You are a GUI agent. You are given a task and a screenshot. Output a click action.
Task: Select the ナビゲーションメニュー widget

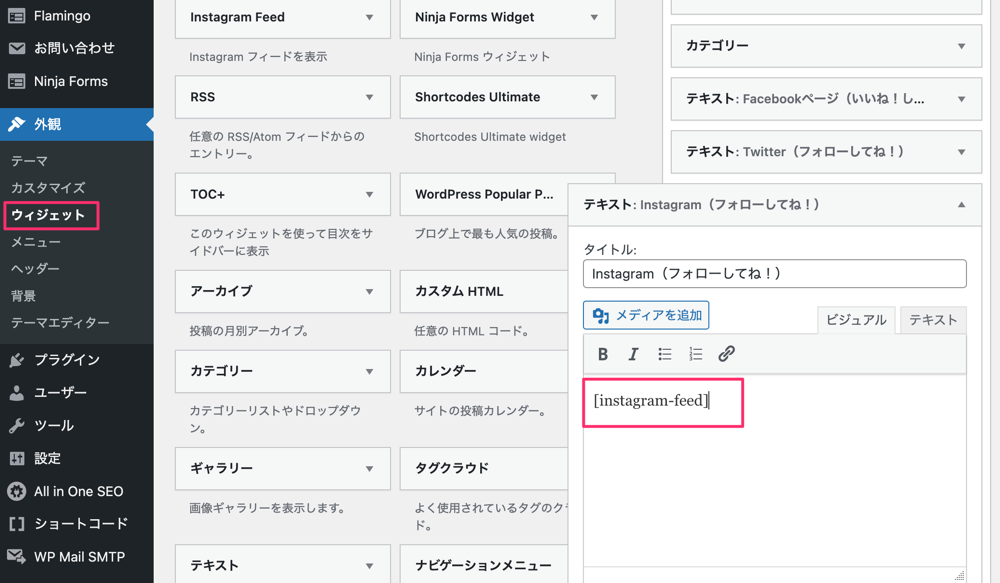click(x=484, y=564)
